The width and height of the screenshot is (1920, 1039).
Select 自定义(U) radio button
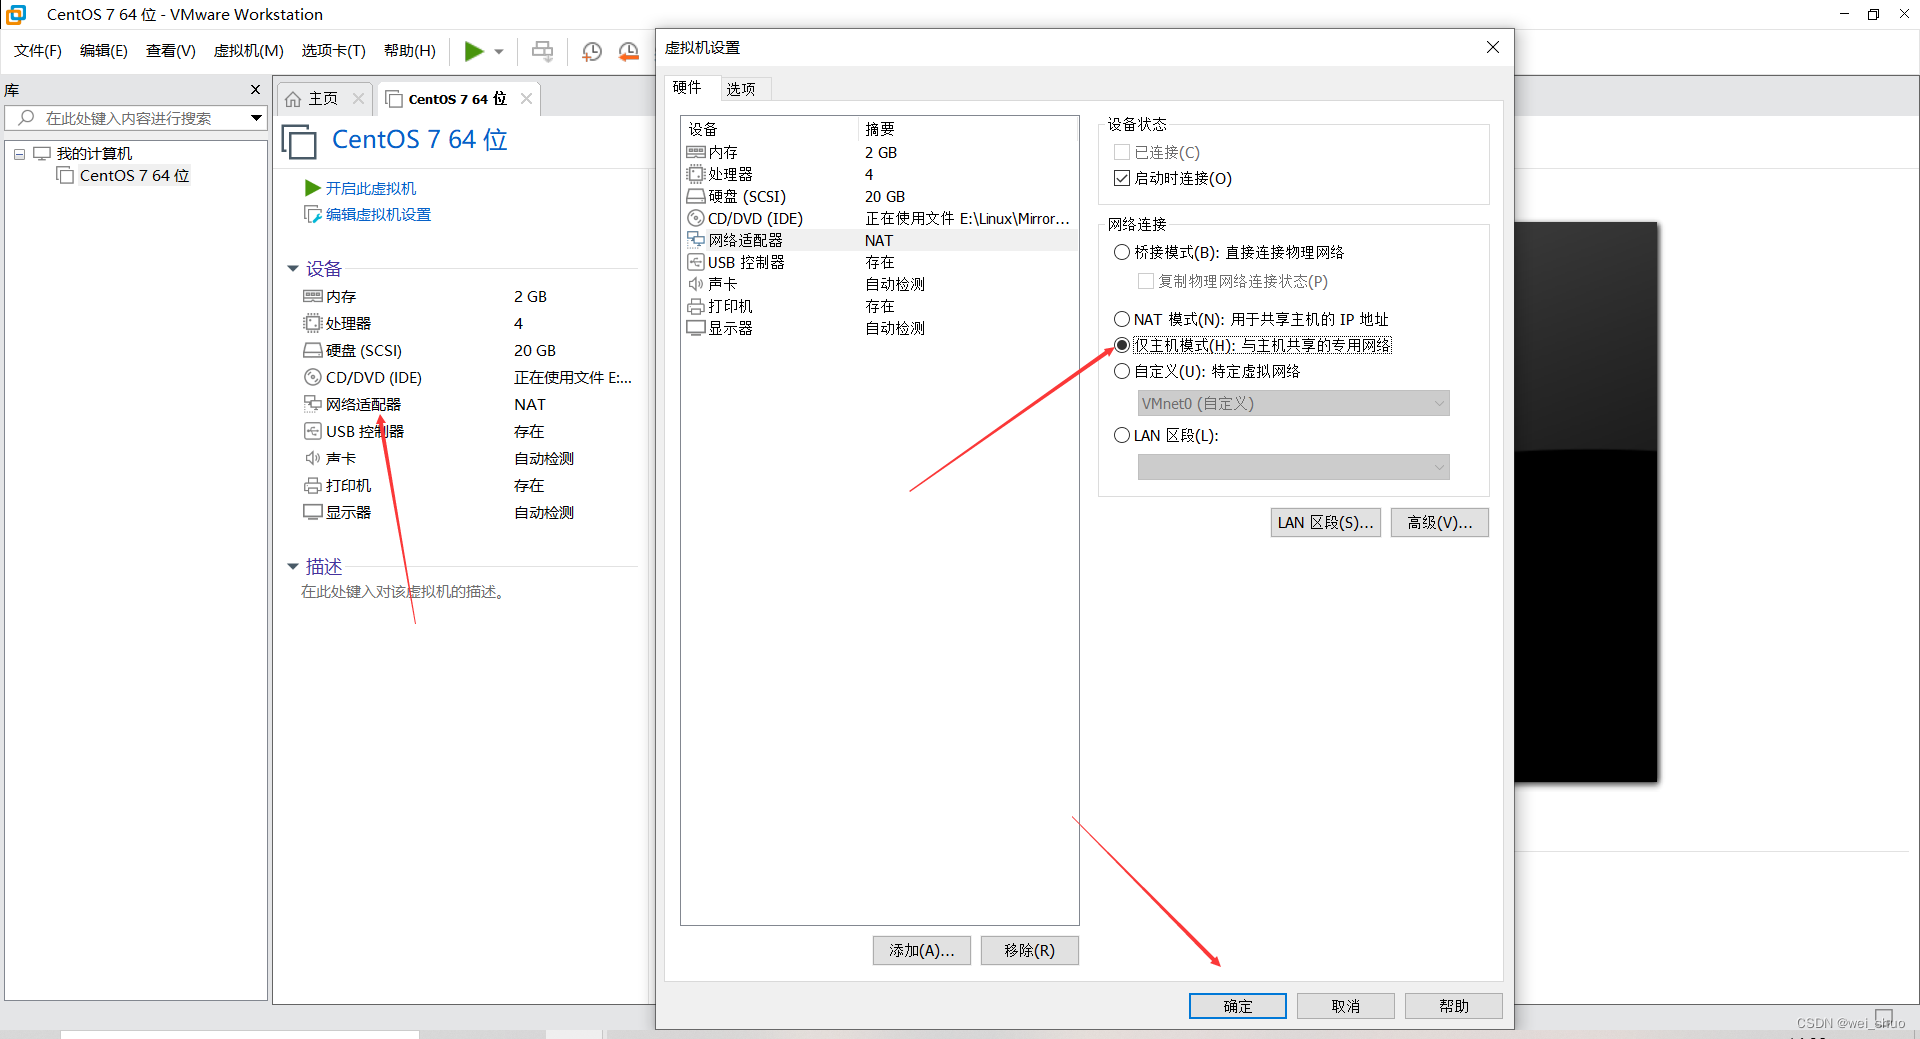click(x=1122, y=371)
